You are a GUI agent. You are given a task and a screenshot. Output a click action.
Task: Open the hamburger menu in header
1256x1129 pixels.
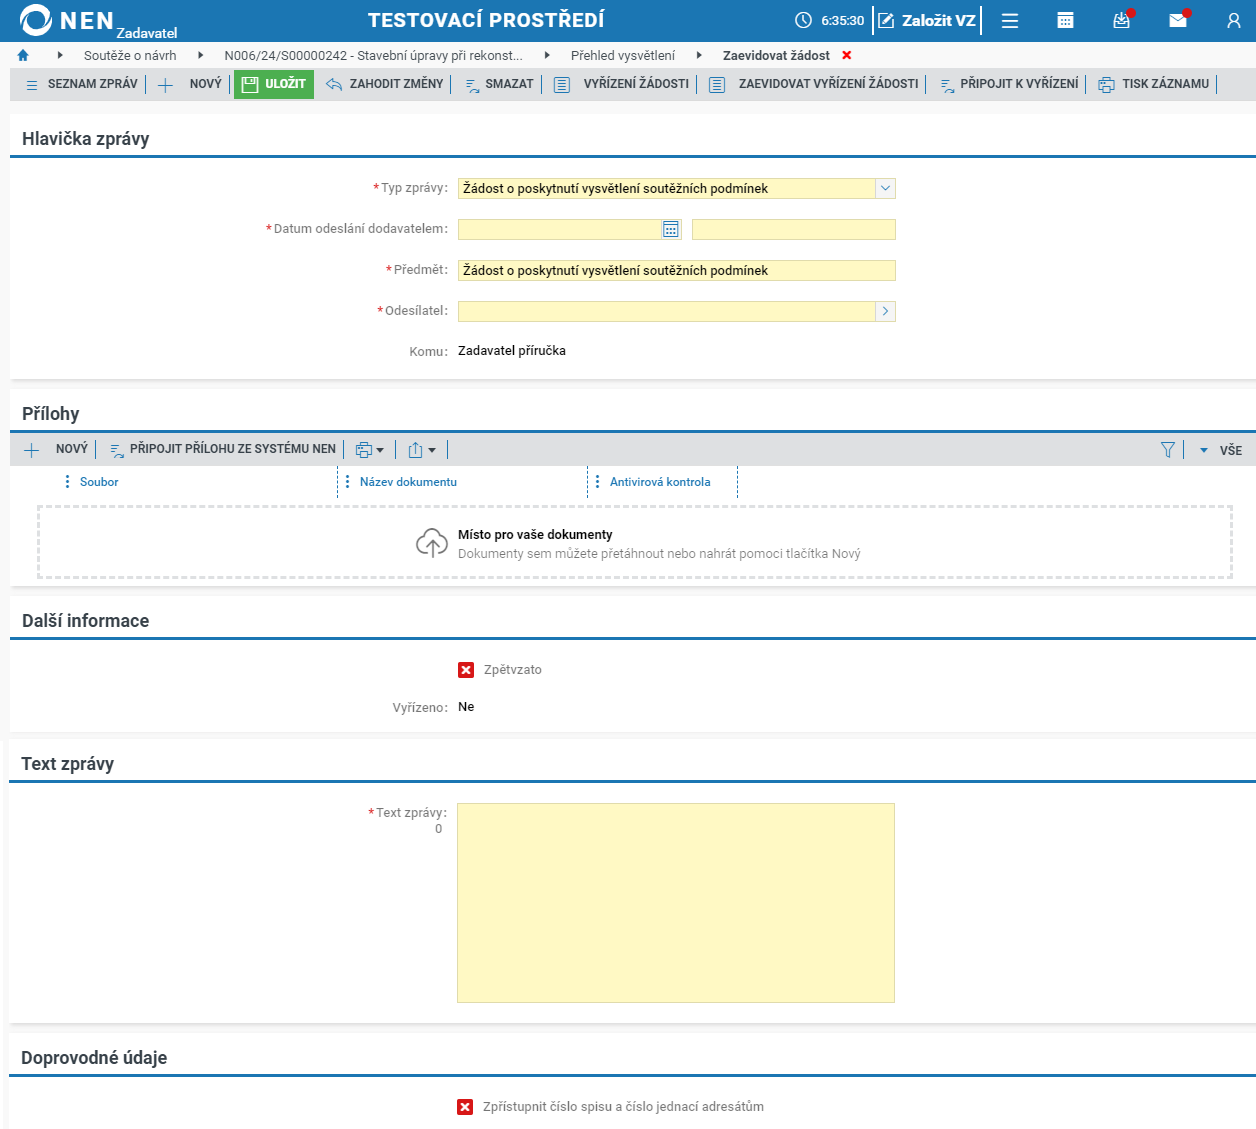(1010, 20)
